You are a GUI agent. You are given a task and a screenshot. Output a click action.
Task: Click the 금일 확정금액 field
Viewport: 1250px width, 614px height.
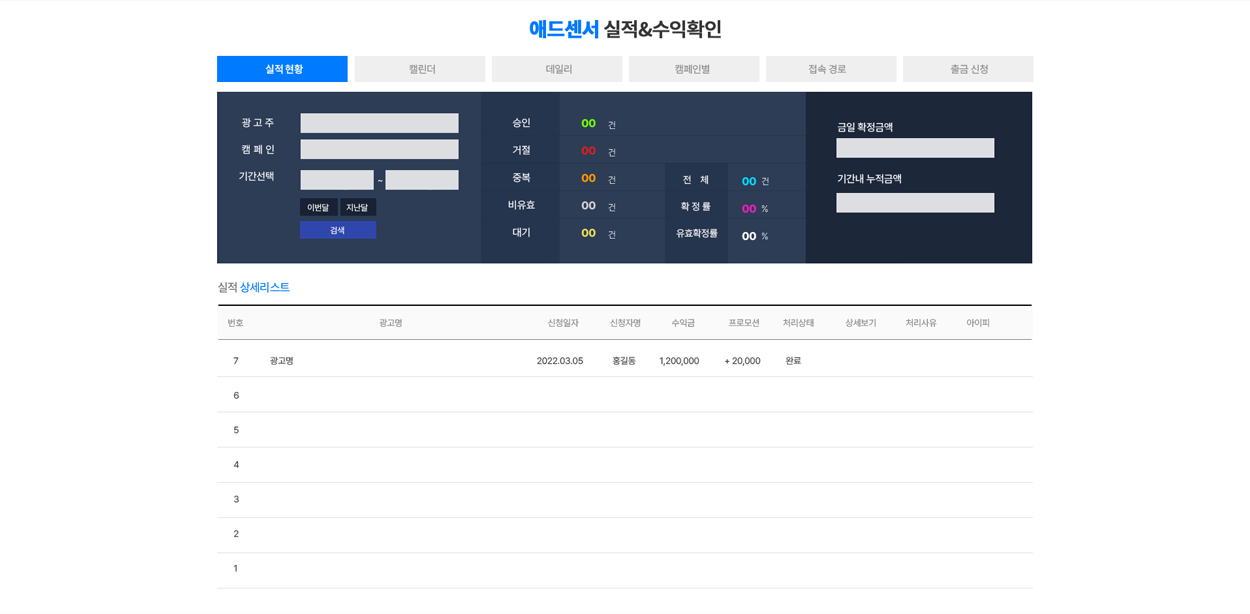[x=915, y=148]
